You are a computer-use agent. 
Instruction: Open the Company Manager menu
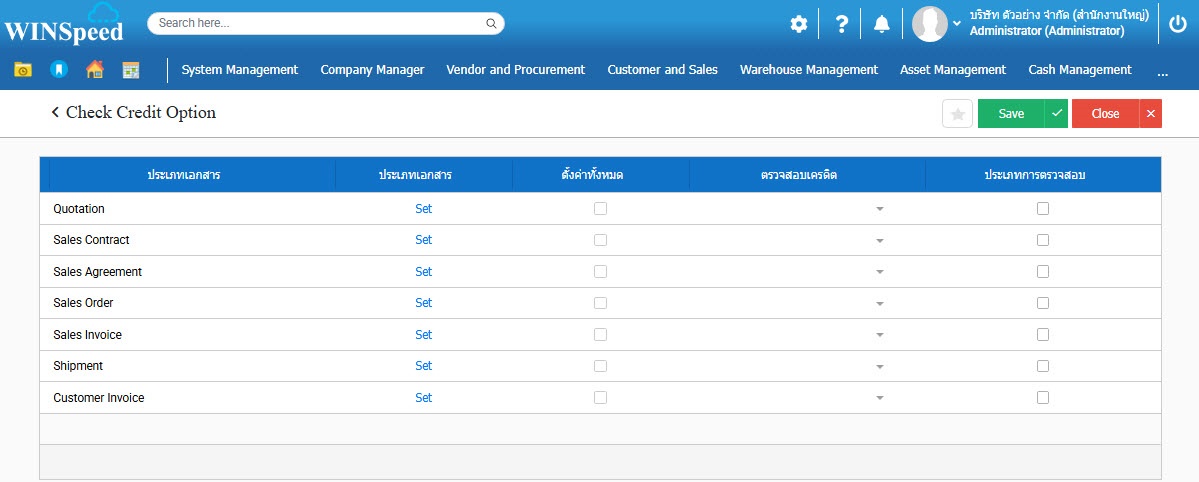coord(372,70)
